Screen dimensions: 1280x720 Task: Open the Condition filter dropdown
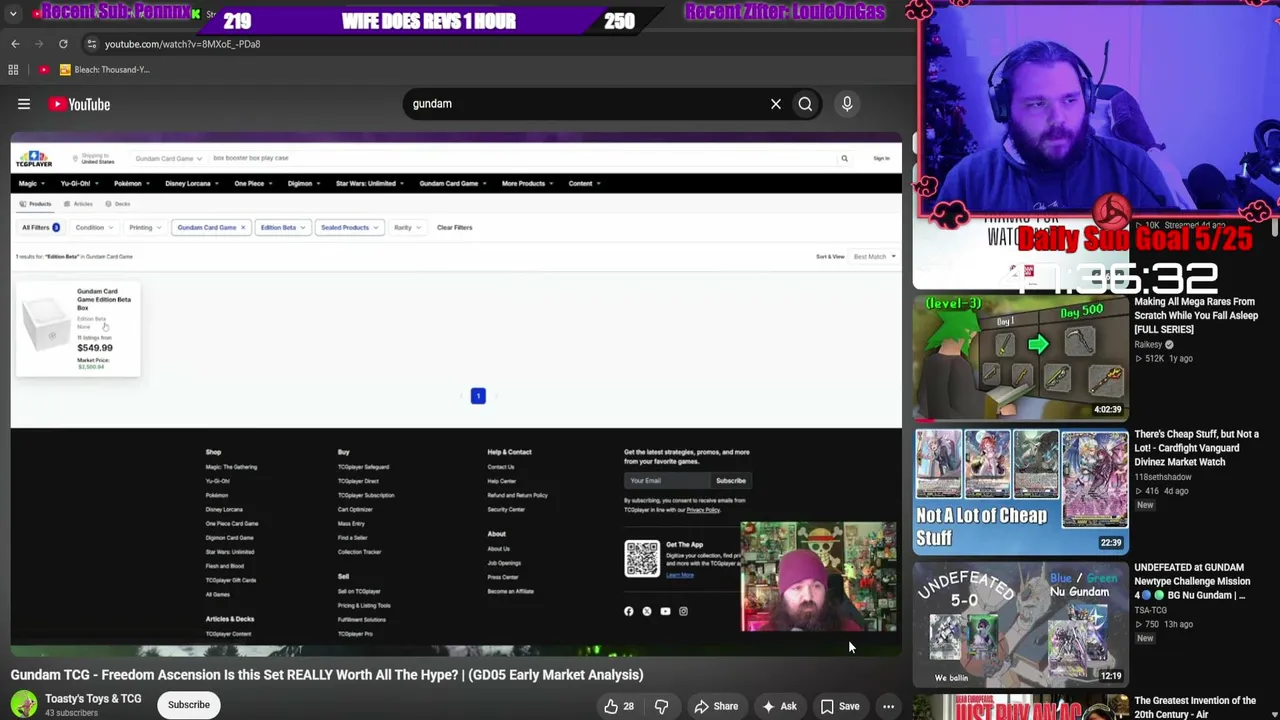coord(93,228)
